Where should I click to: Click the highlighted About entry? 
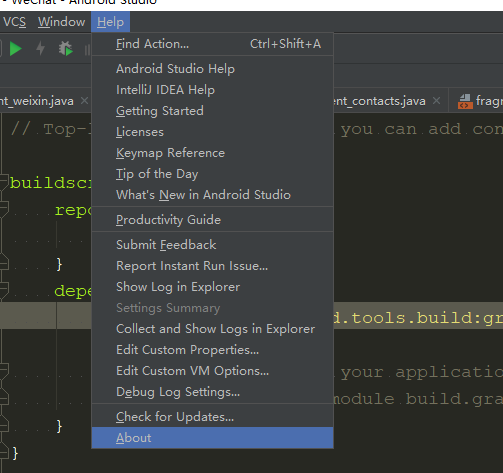pyautogui.click(x=213, y=438)
